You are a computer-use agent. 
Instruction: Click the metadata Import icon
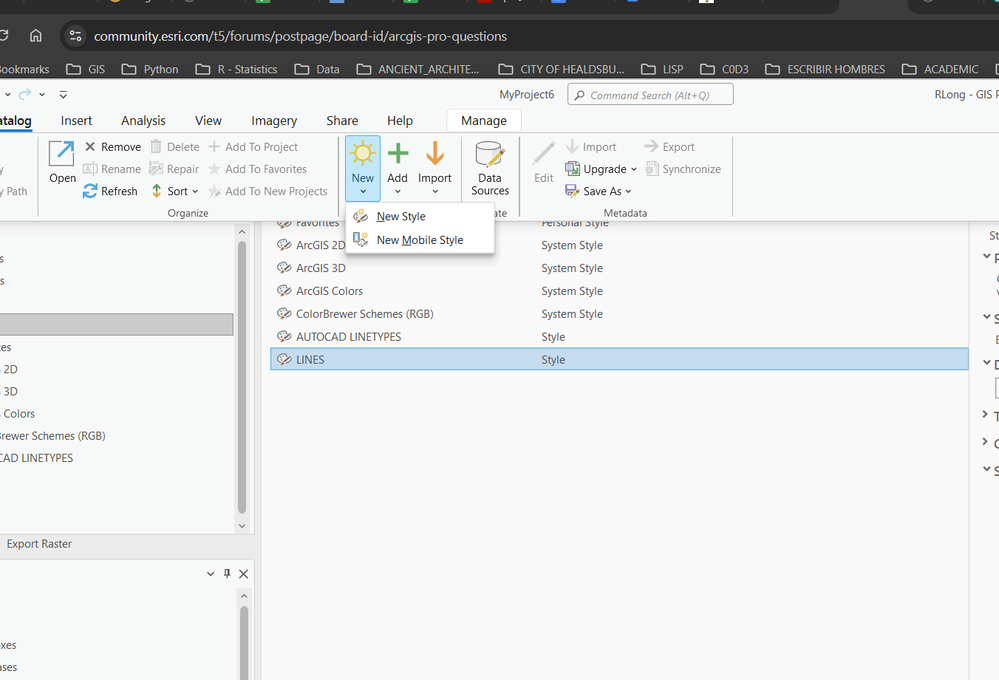click(572, 147)
